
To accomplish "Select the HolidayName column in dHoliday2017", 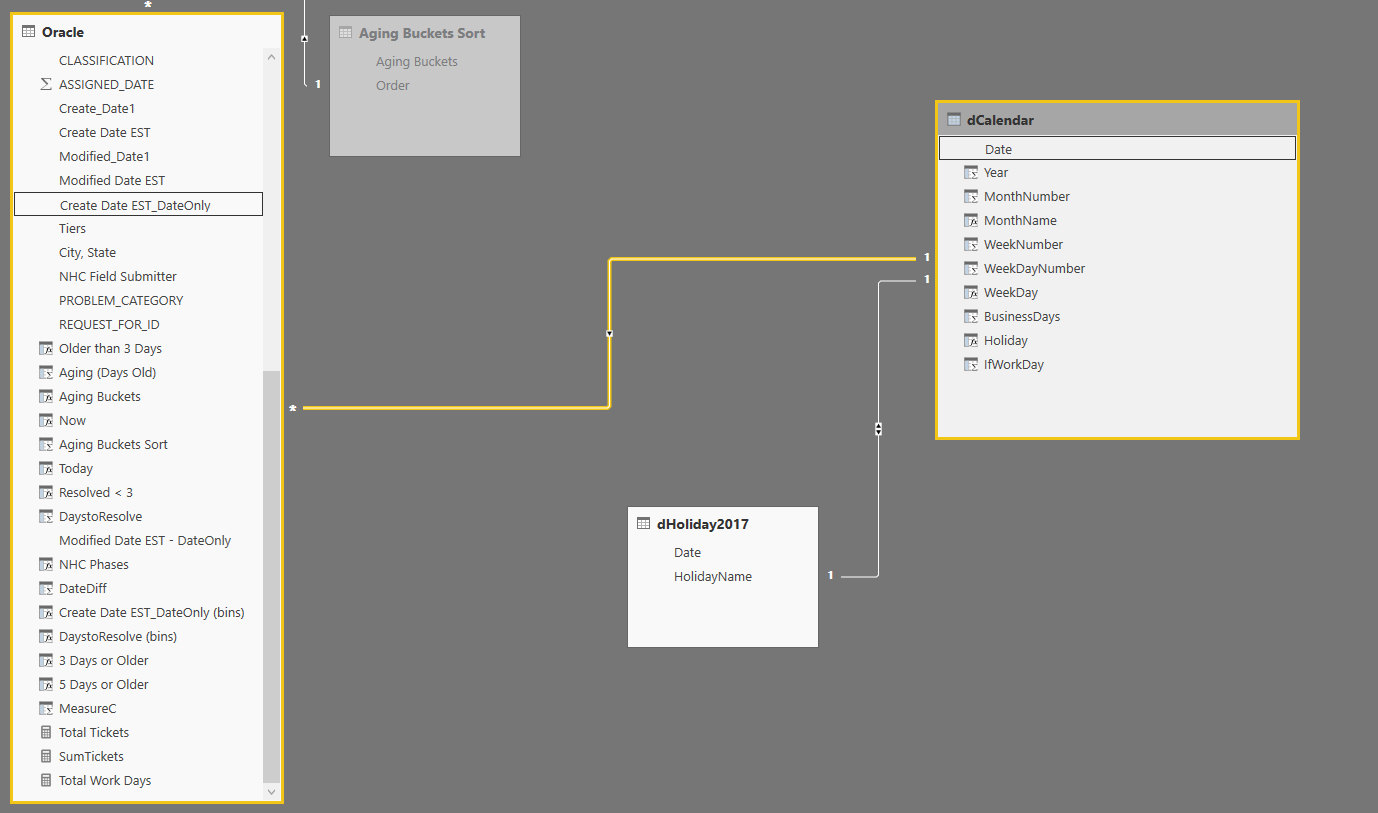I will 713,577.
